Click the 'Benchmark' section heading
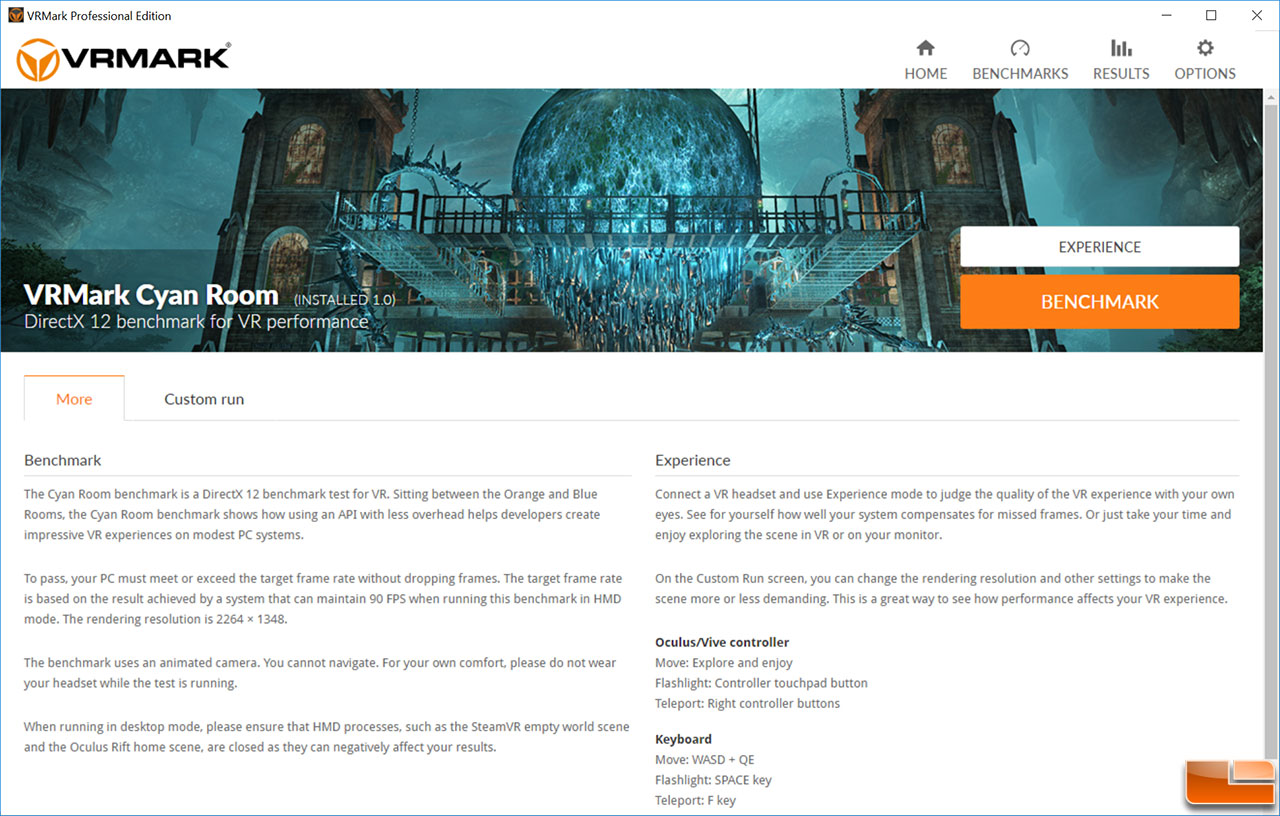 tap(63, 460)
